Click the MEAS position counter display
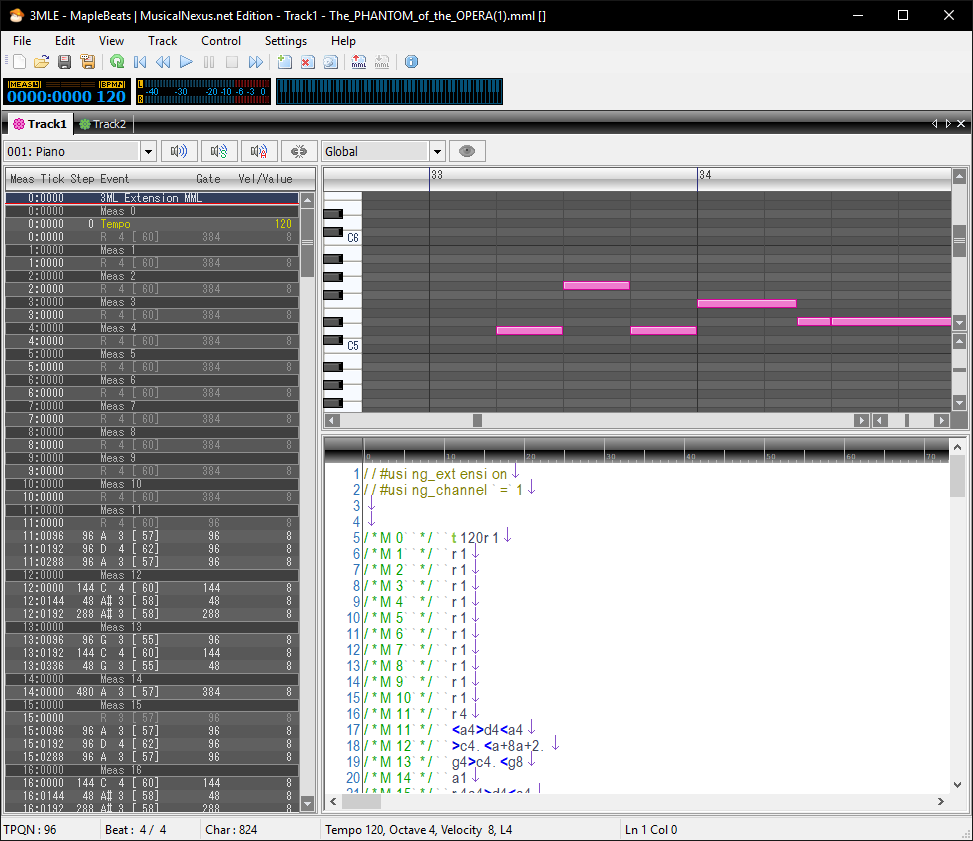This screenshot has width=973, height=841. 49,96
